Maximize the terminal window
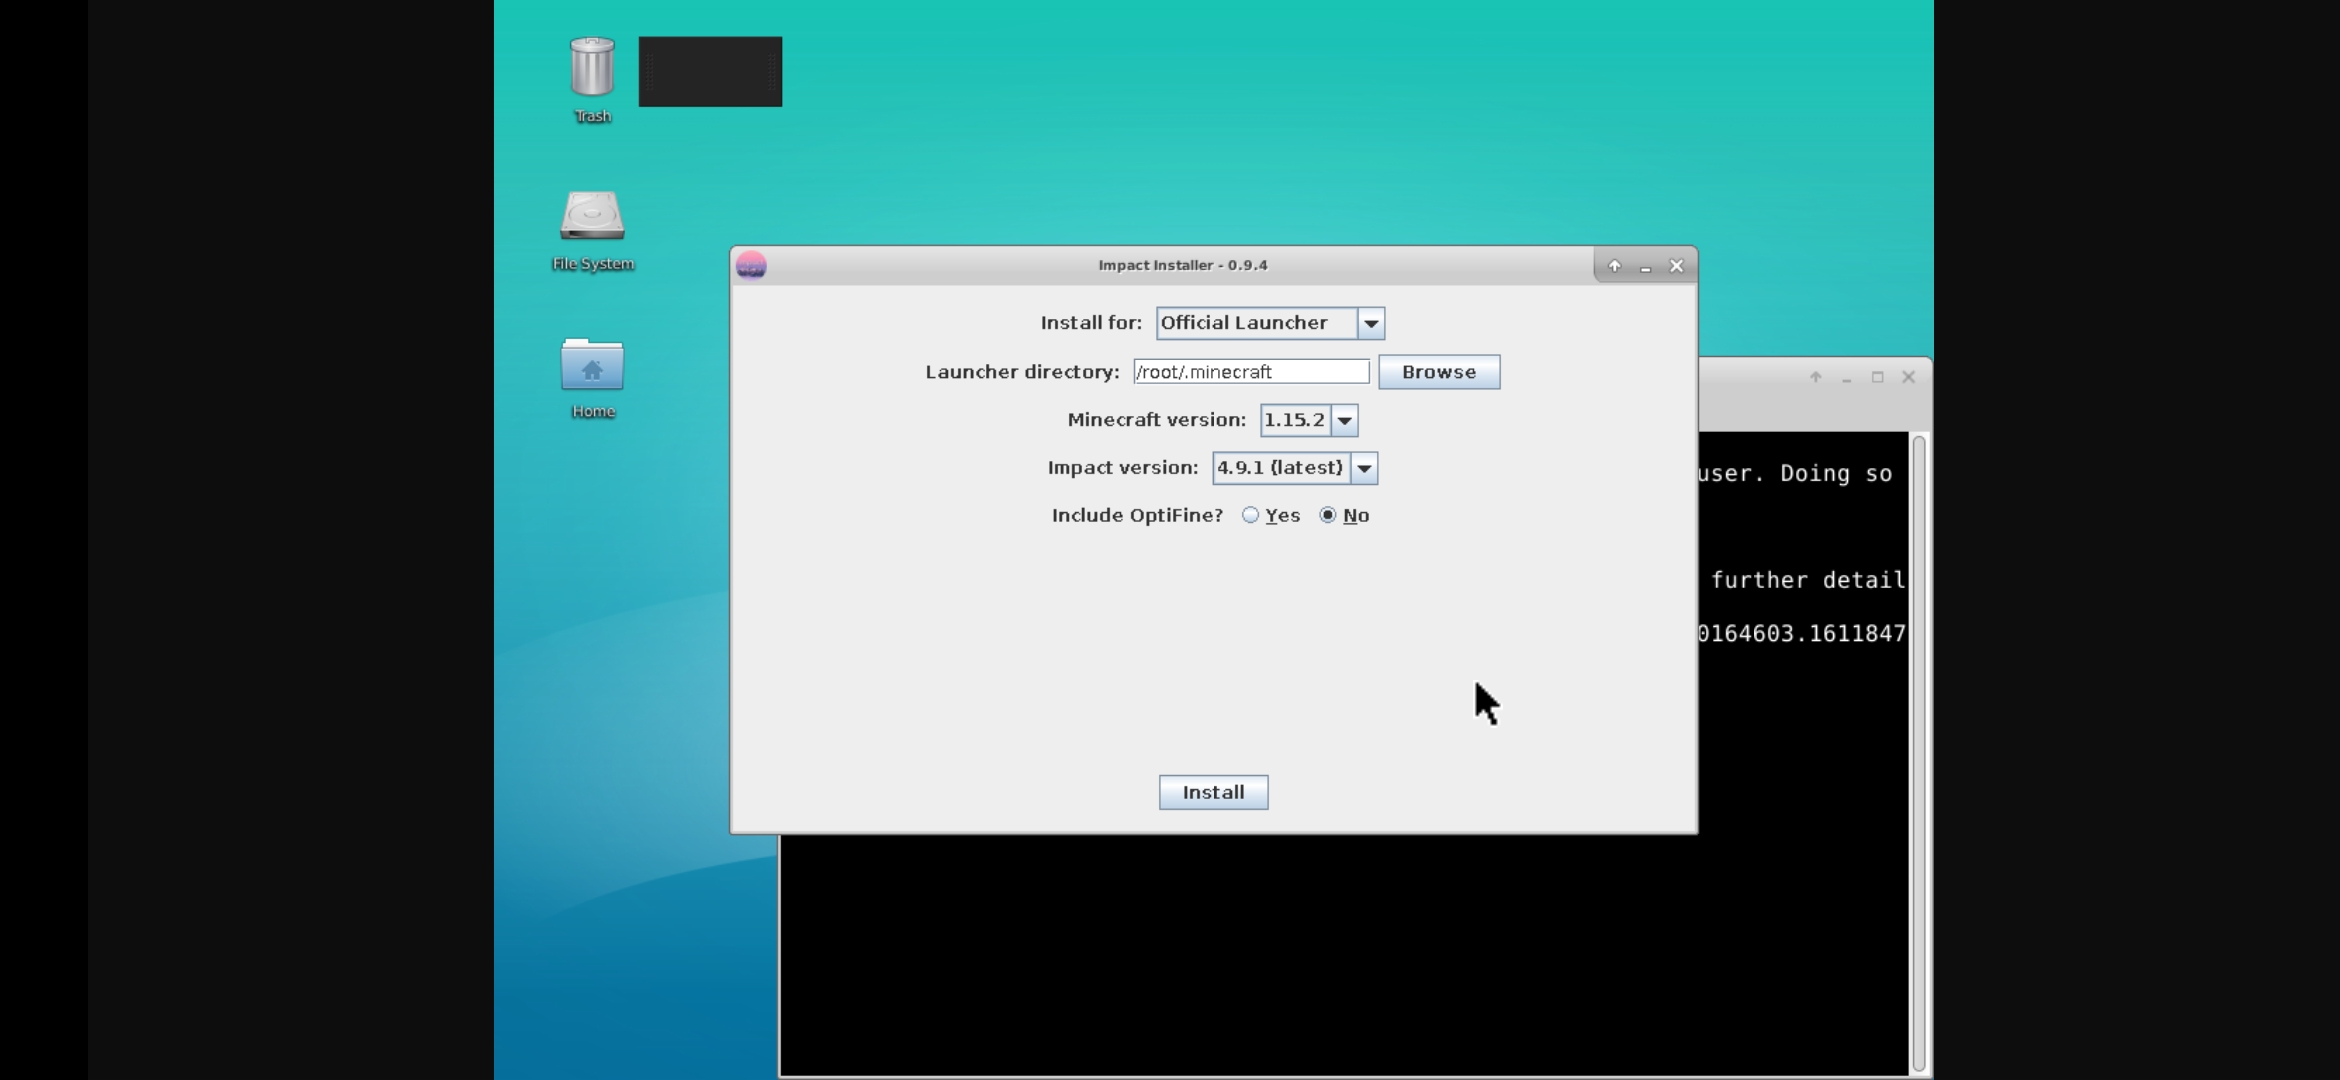Screen dimensions: 2340x1080 tap(1879, 377)
